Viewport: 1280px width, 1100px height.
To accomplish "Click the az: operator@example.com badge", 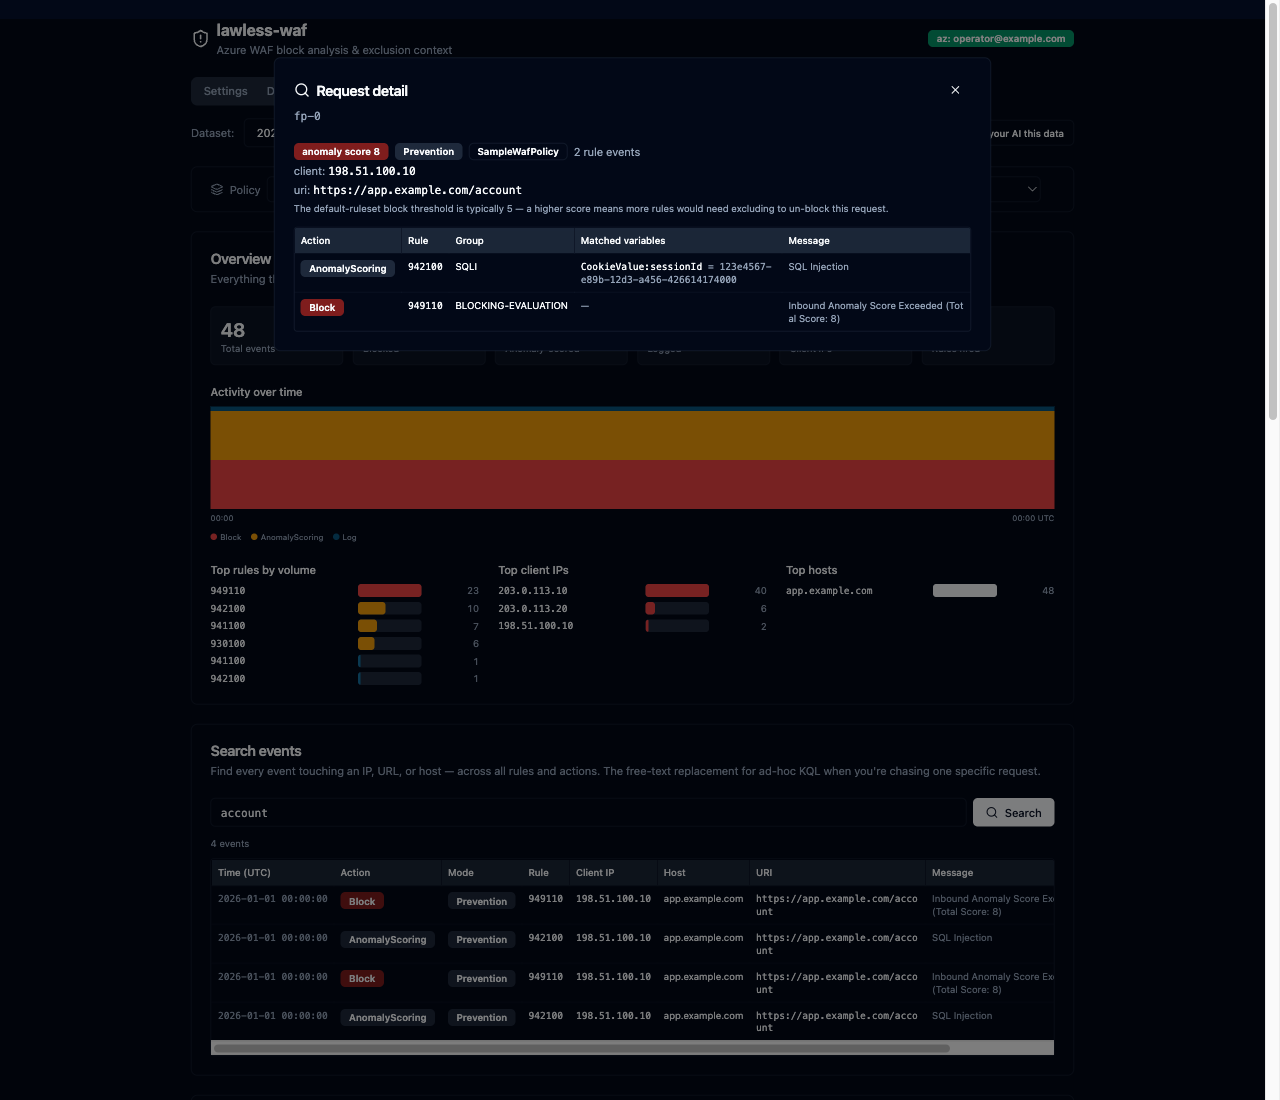I will click(1001, 39).
